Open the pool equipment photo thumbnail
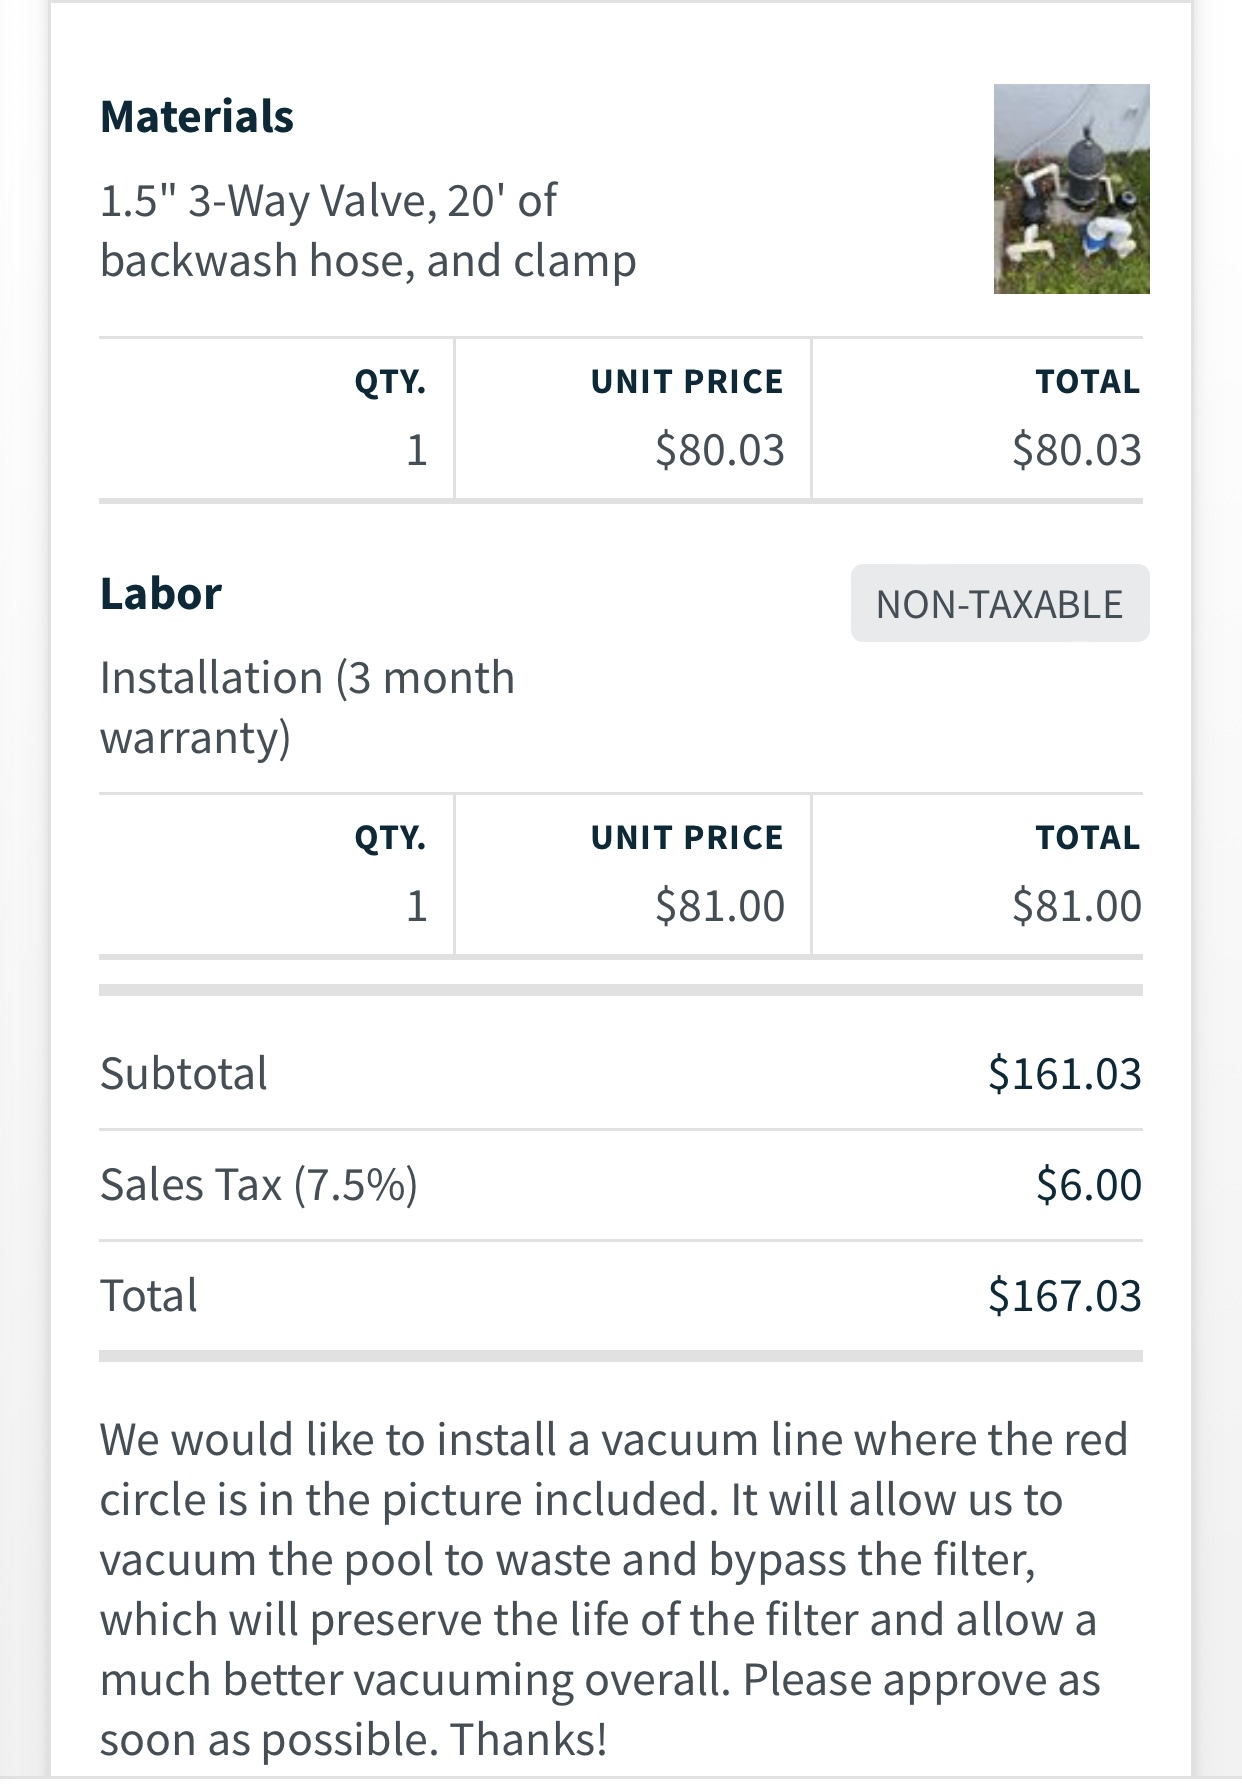1242x1784 pixels. tap(1071, 189)
